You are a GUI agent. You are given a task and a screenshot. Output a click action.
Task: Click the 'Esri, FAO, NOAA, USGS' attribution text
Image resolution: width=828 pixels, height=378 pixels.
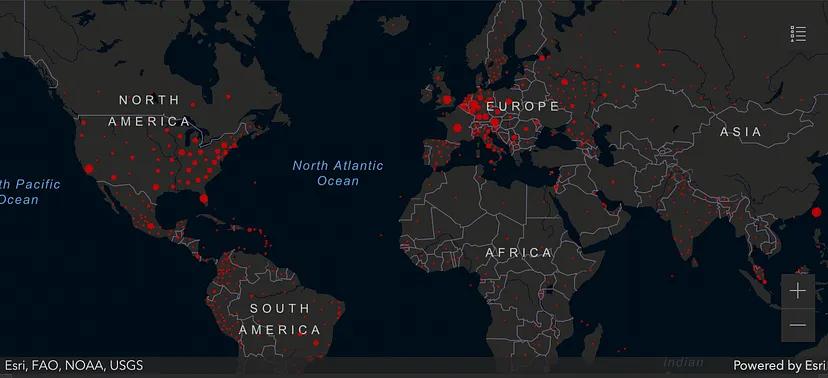(74, 365)
